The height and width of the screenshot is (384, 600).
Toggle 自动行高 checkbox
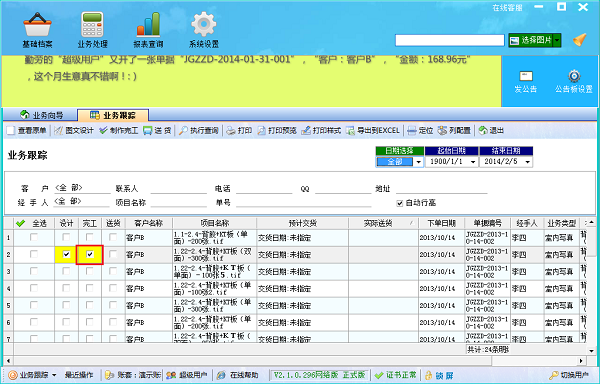(x=400, y=203)
